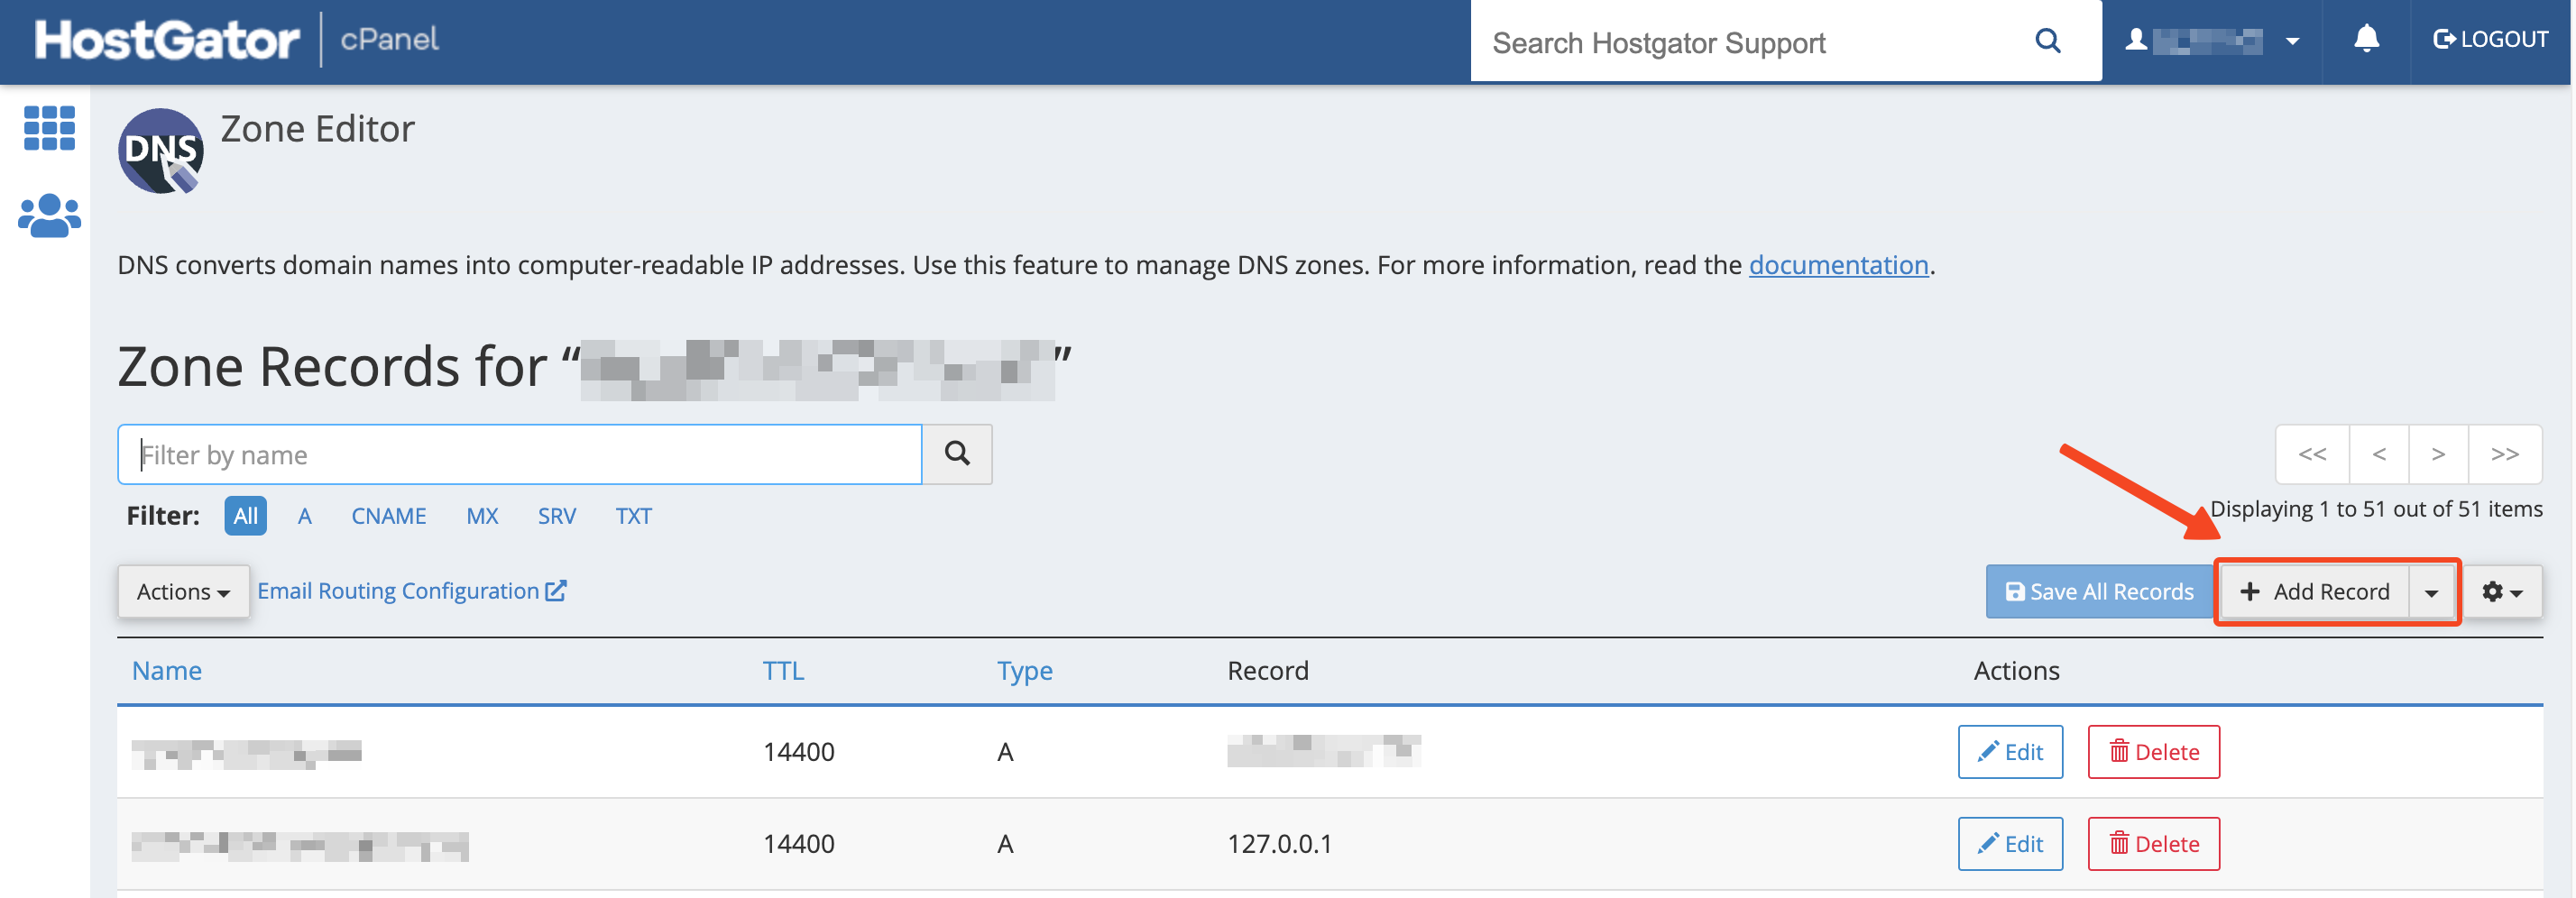Viewport: 2576px width, 898px height.
Task: Filter records by MX type
Action: 482,516
